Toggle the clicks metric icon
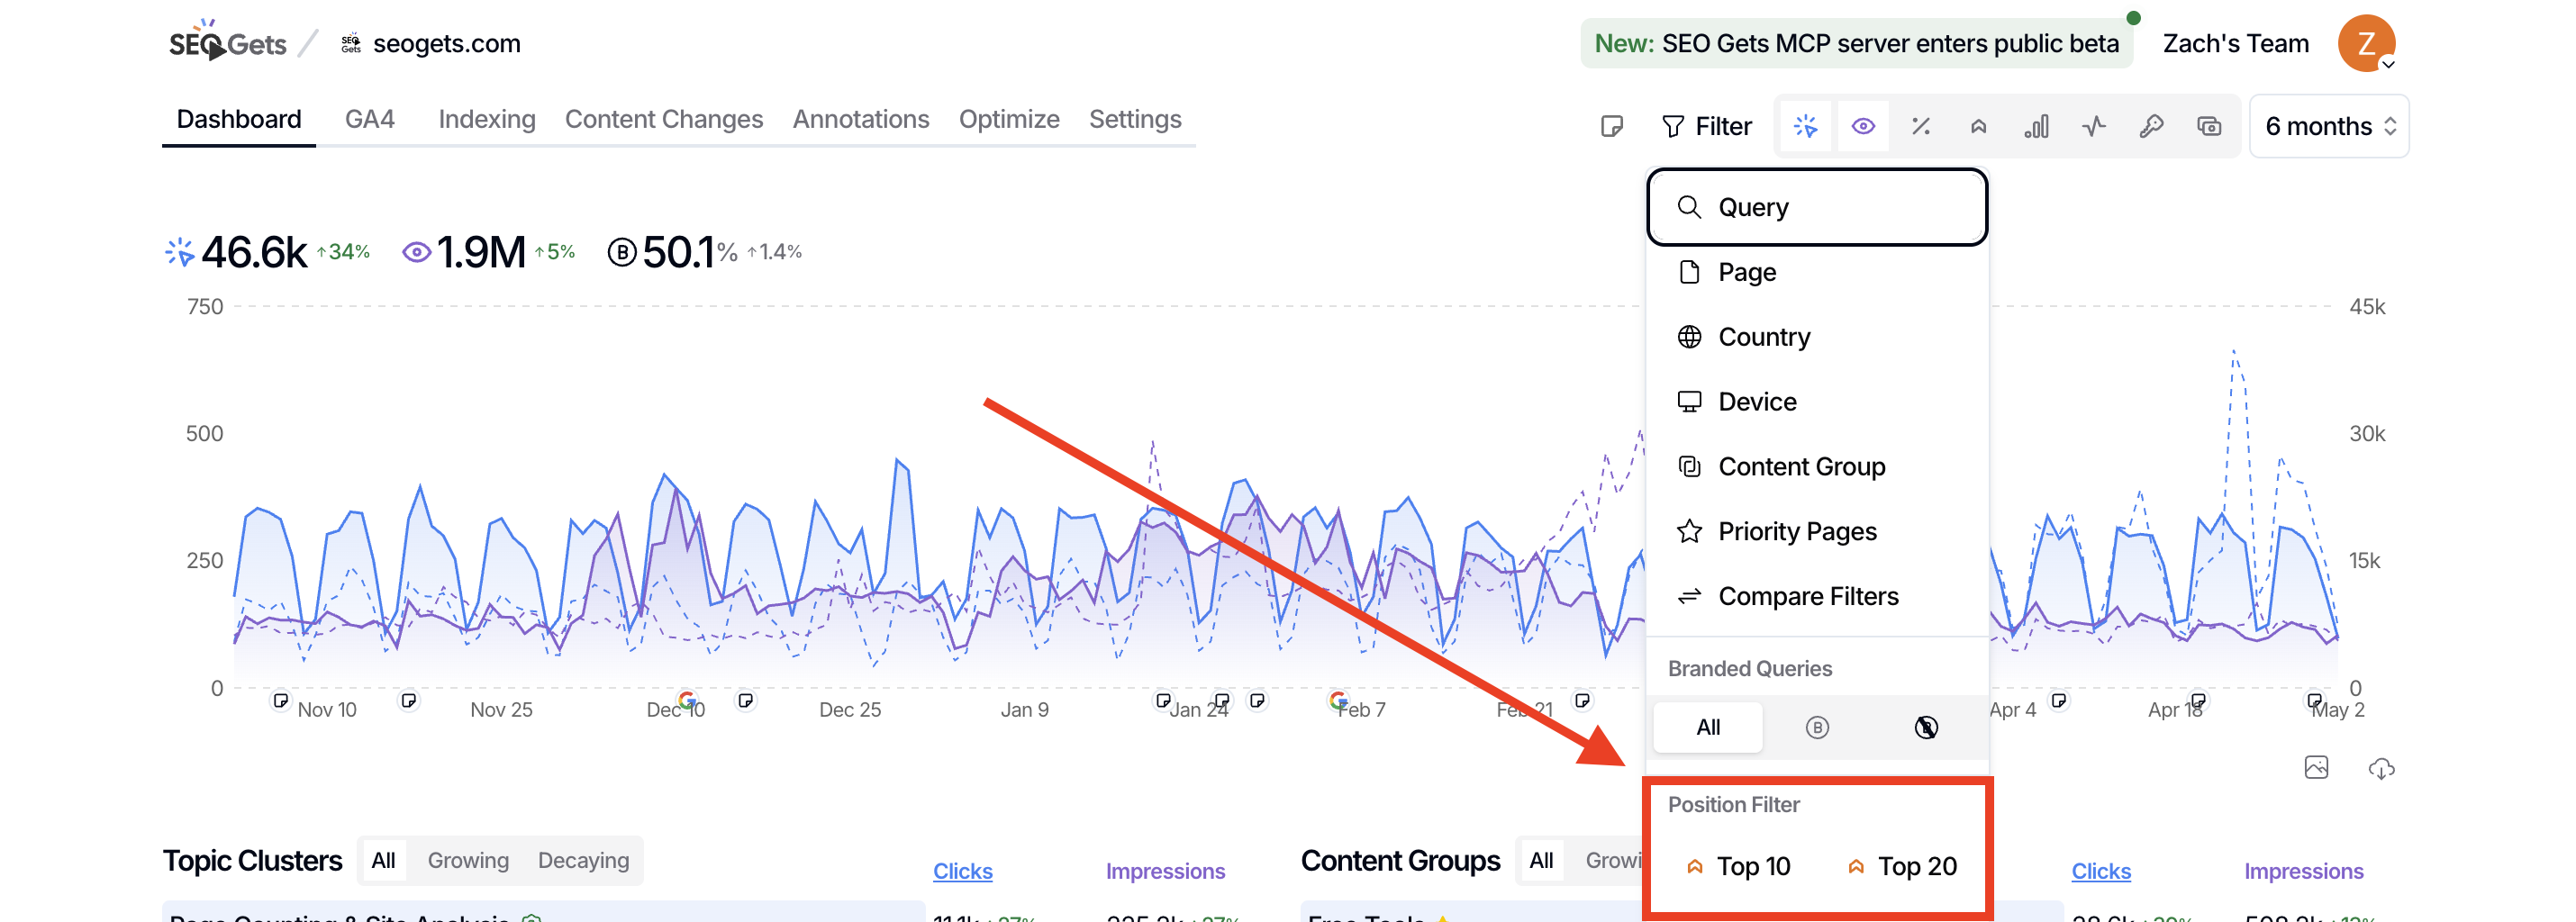 [1805, 126]
